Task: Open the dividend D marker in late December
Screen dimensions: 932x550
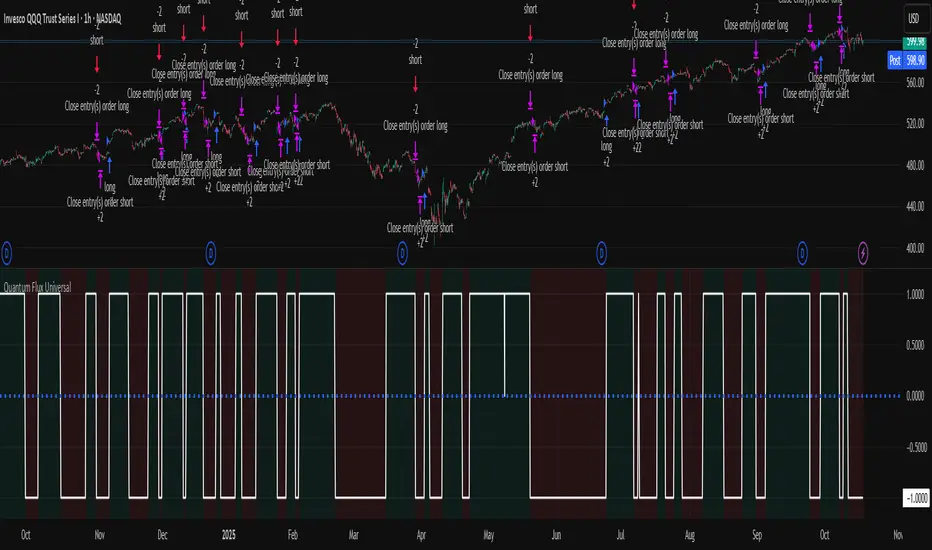Action: tap(210, 254)
